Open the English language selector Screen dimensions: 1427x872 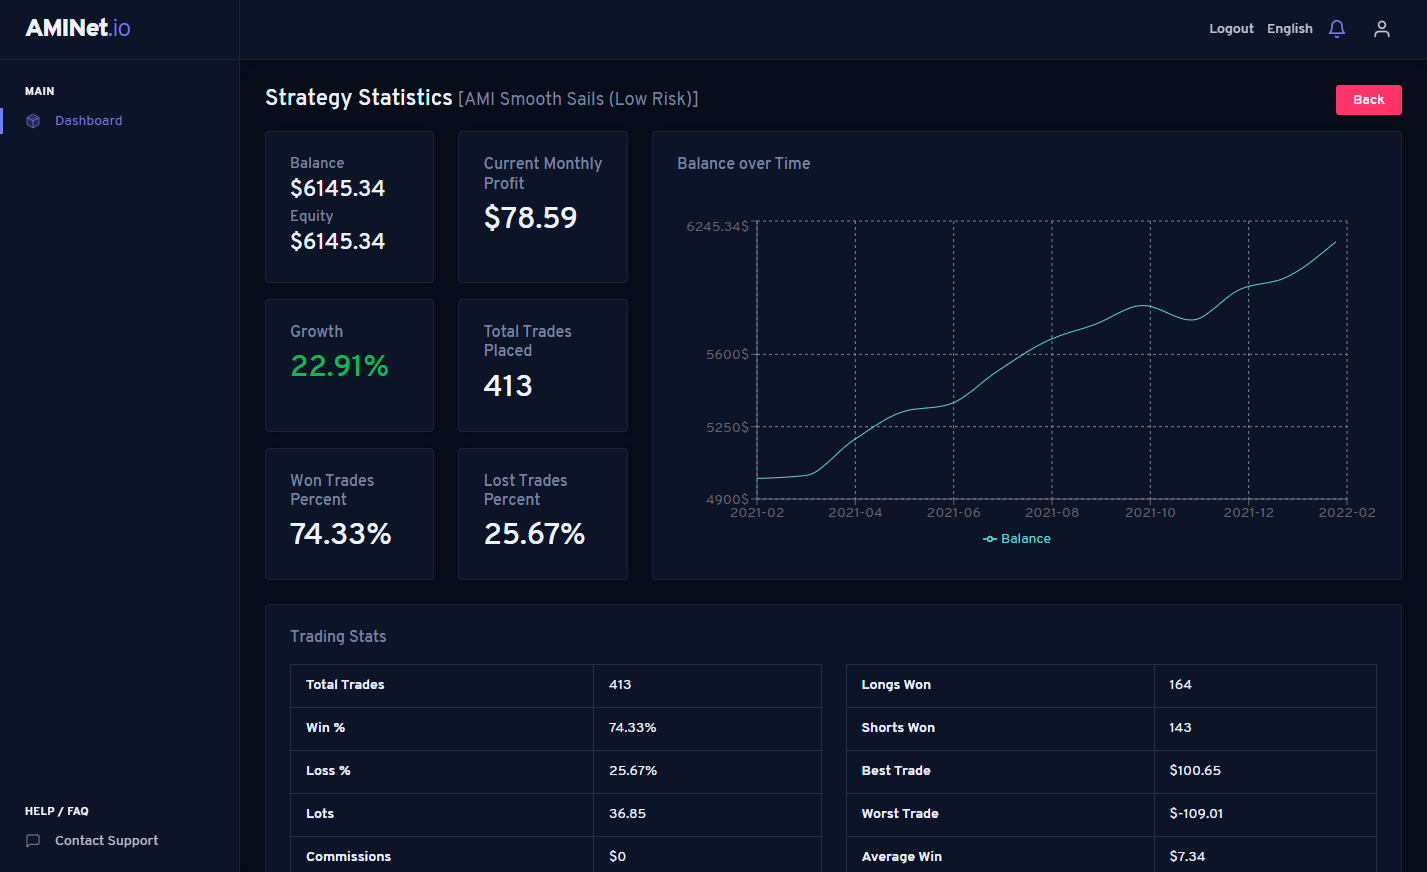(x=1290, y=29)
